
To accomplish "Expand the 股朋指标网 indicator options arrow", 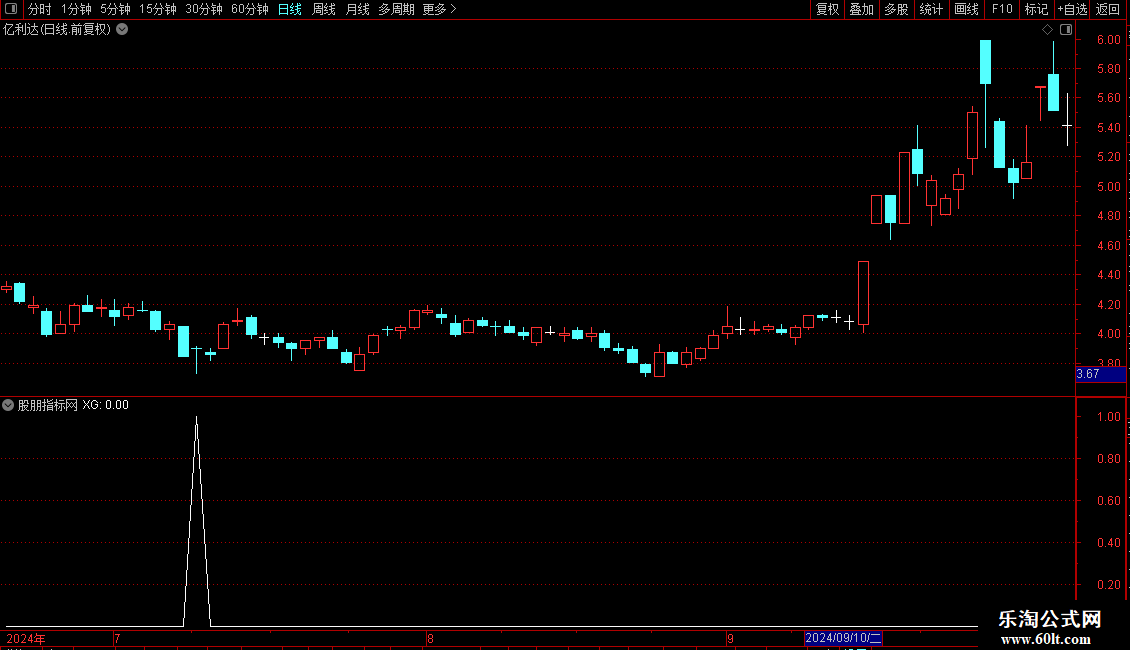I will tap(8, 405).
